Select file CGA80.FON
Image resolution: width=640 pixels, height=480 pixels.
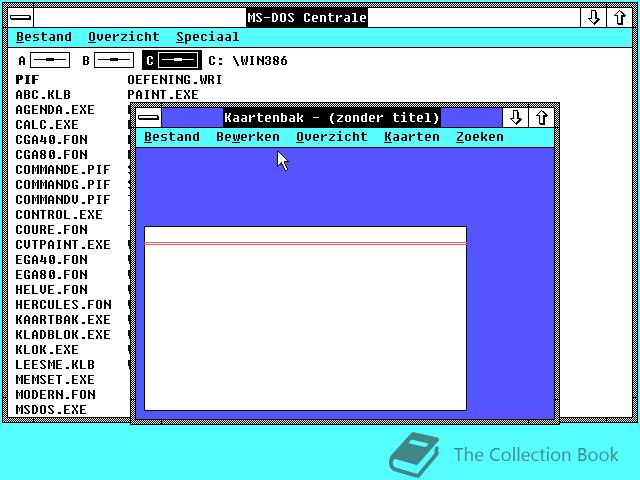(51, 155)
